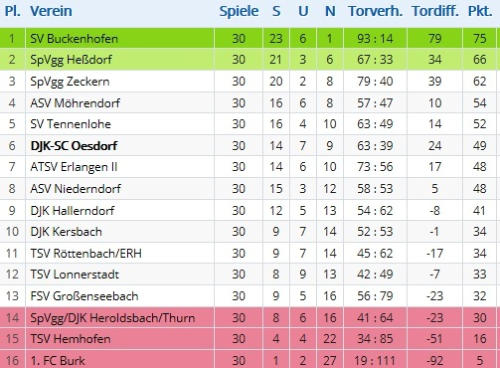Click the ASV Möhrendorf club entry

point(75,103)
